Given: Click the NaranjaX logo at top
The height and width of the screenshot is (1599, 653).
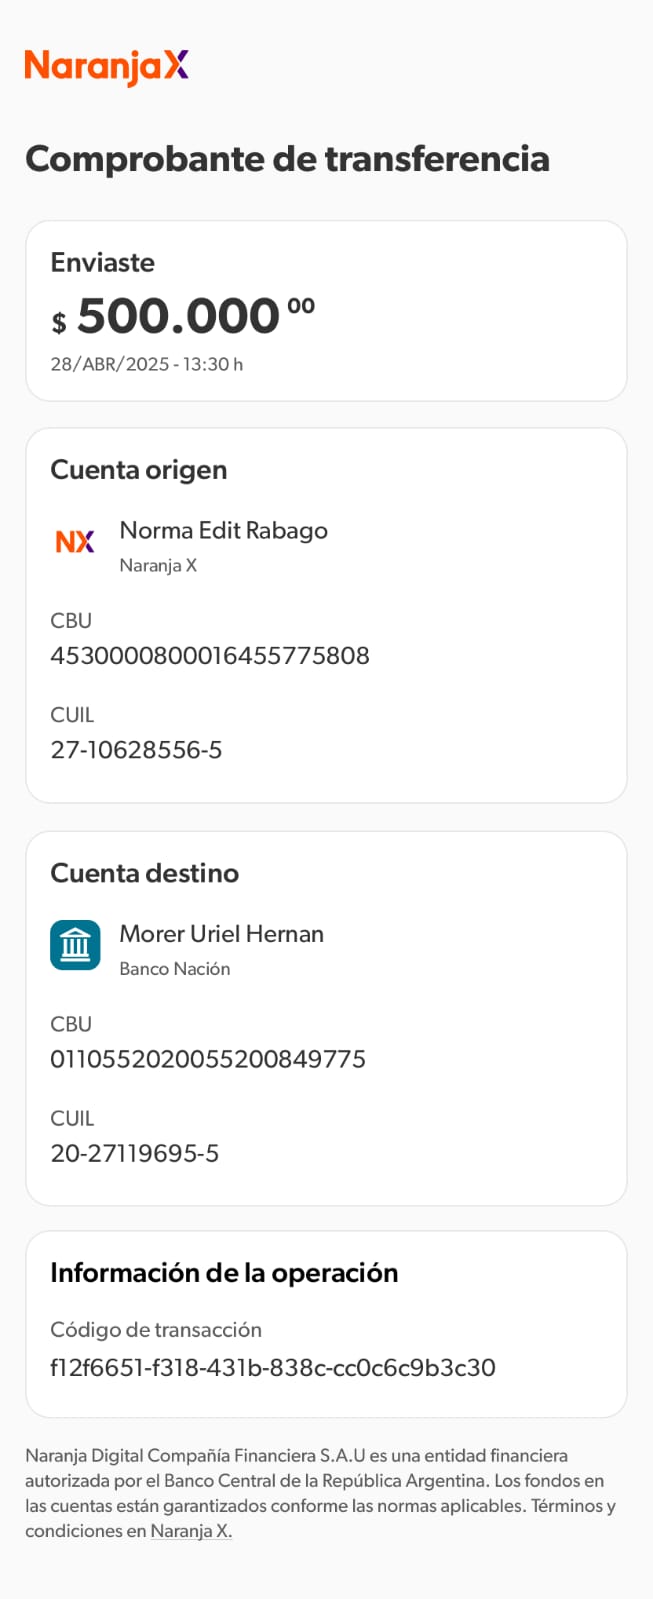Looking at the screenshot, I should 106,67.
